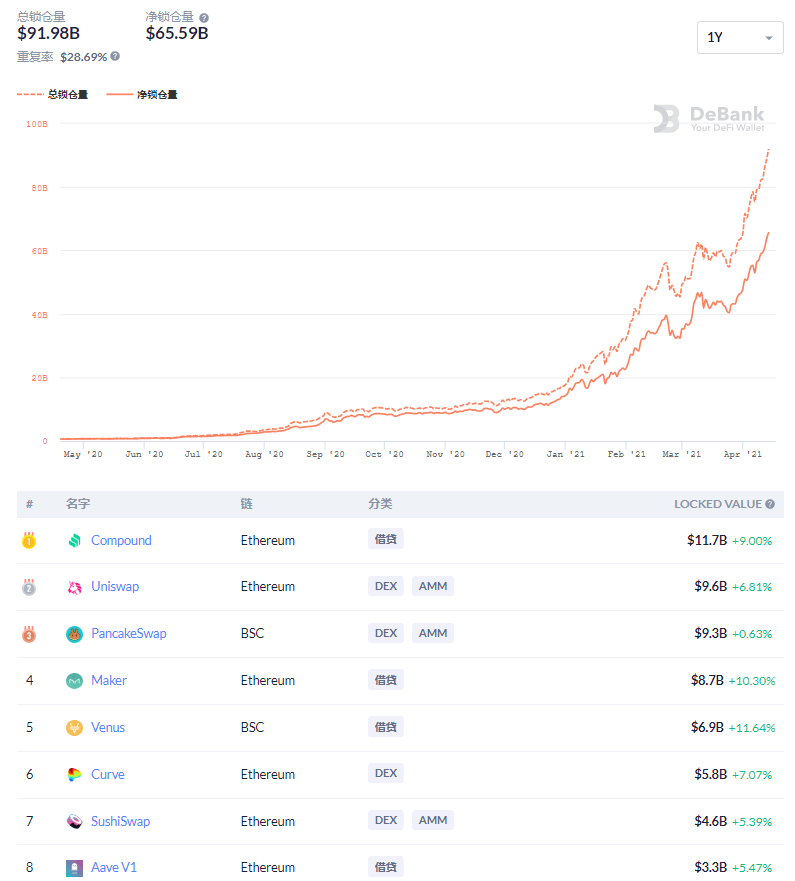Click the Compound logo icon
Image resolution: width=795 pixels, height=881 pixels.
pyautogui.click(x=74, y=541)
